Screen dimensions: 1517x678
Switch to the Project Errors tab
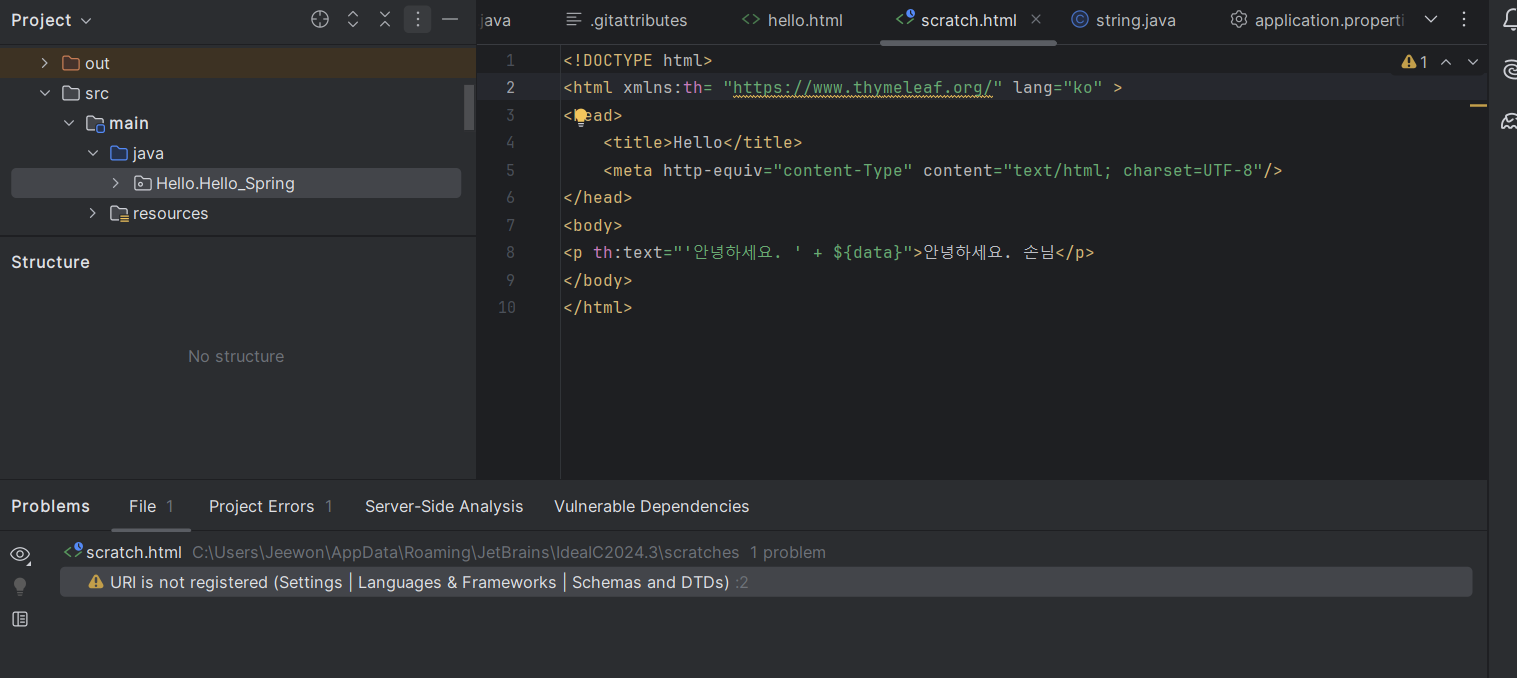pos(270,506)
